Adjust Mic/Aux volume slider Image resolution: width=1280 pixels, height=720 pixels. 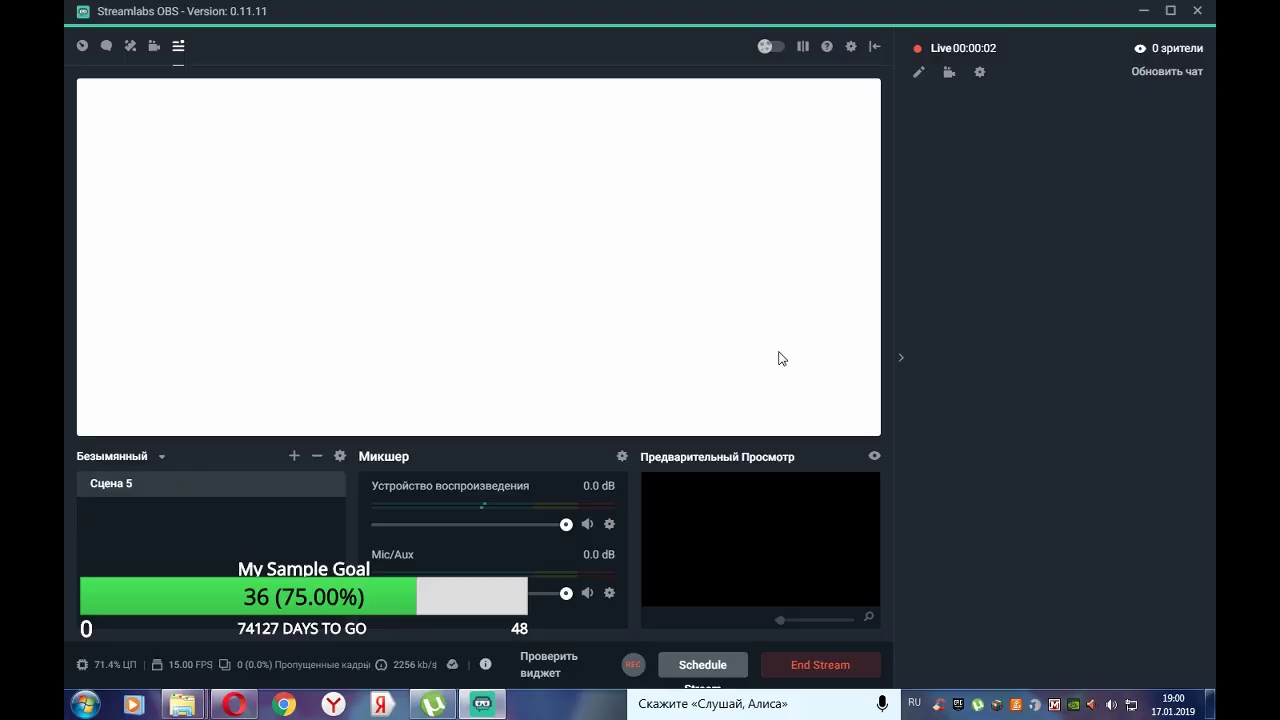549,593
